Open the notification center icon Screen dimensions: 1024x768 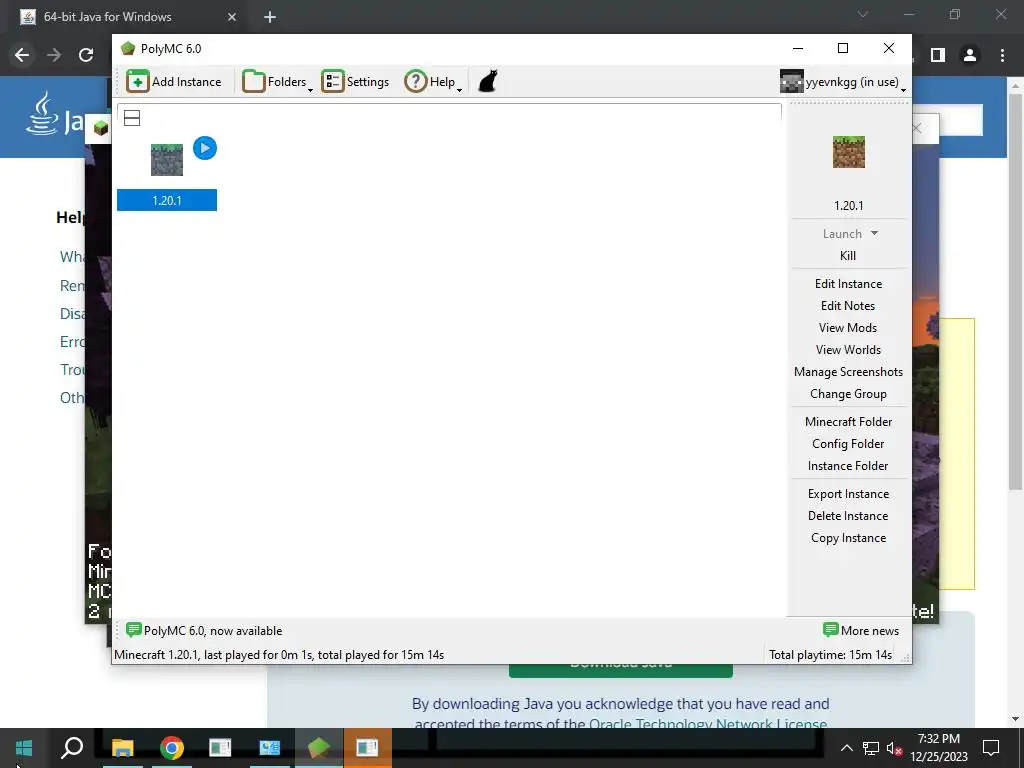pos(991,748)
